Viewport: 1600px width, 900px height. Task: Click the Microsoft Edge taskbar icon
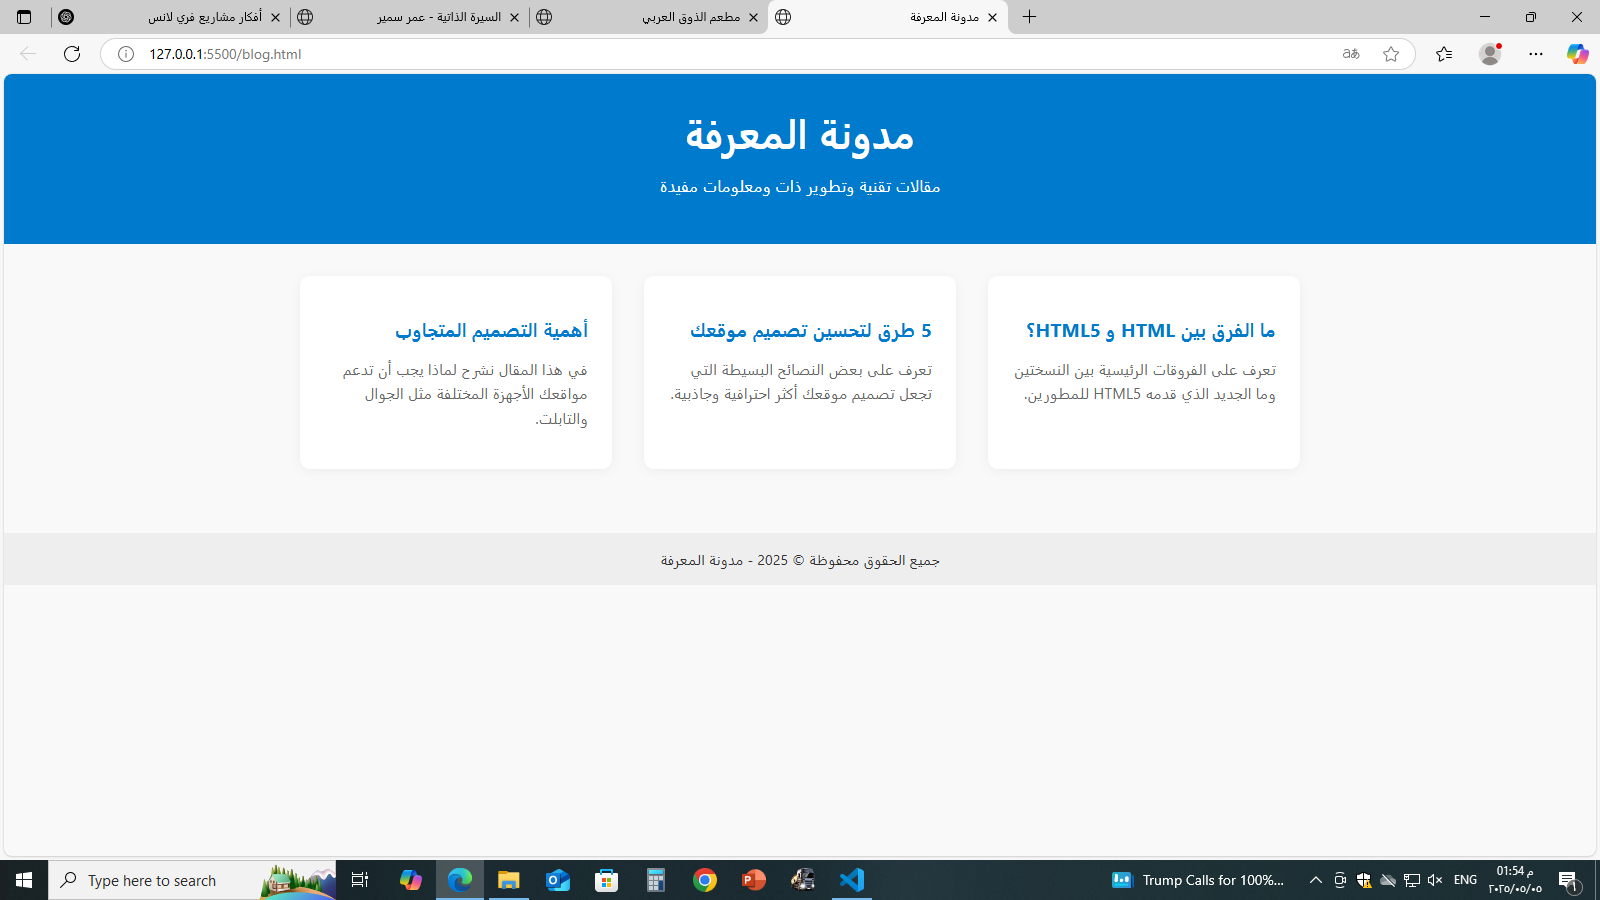[460, 880]
